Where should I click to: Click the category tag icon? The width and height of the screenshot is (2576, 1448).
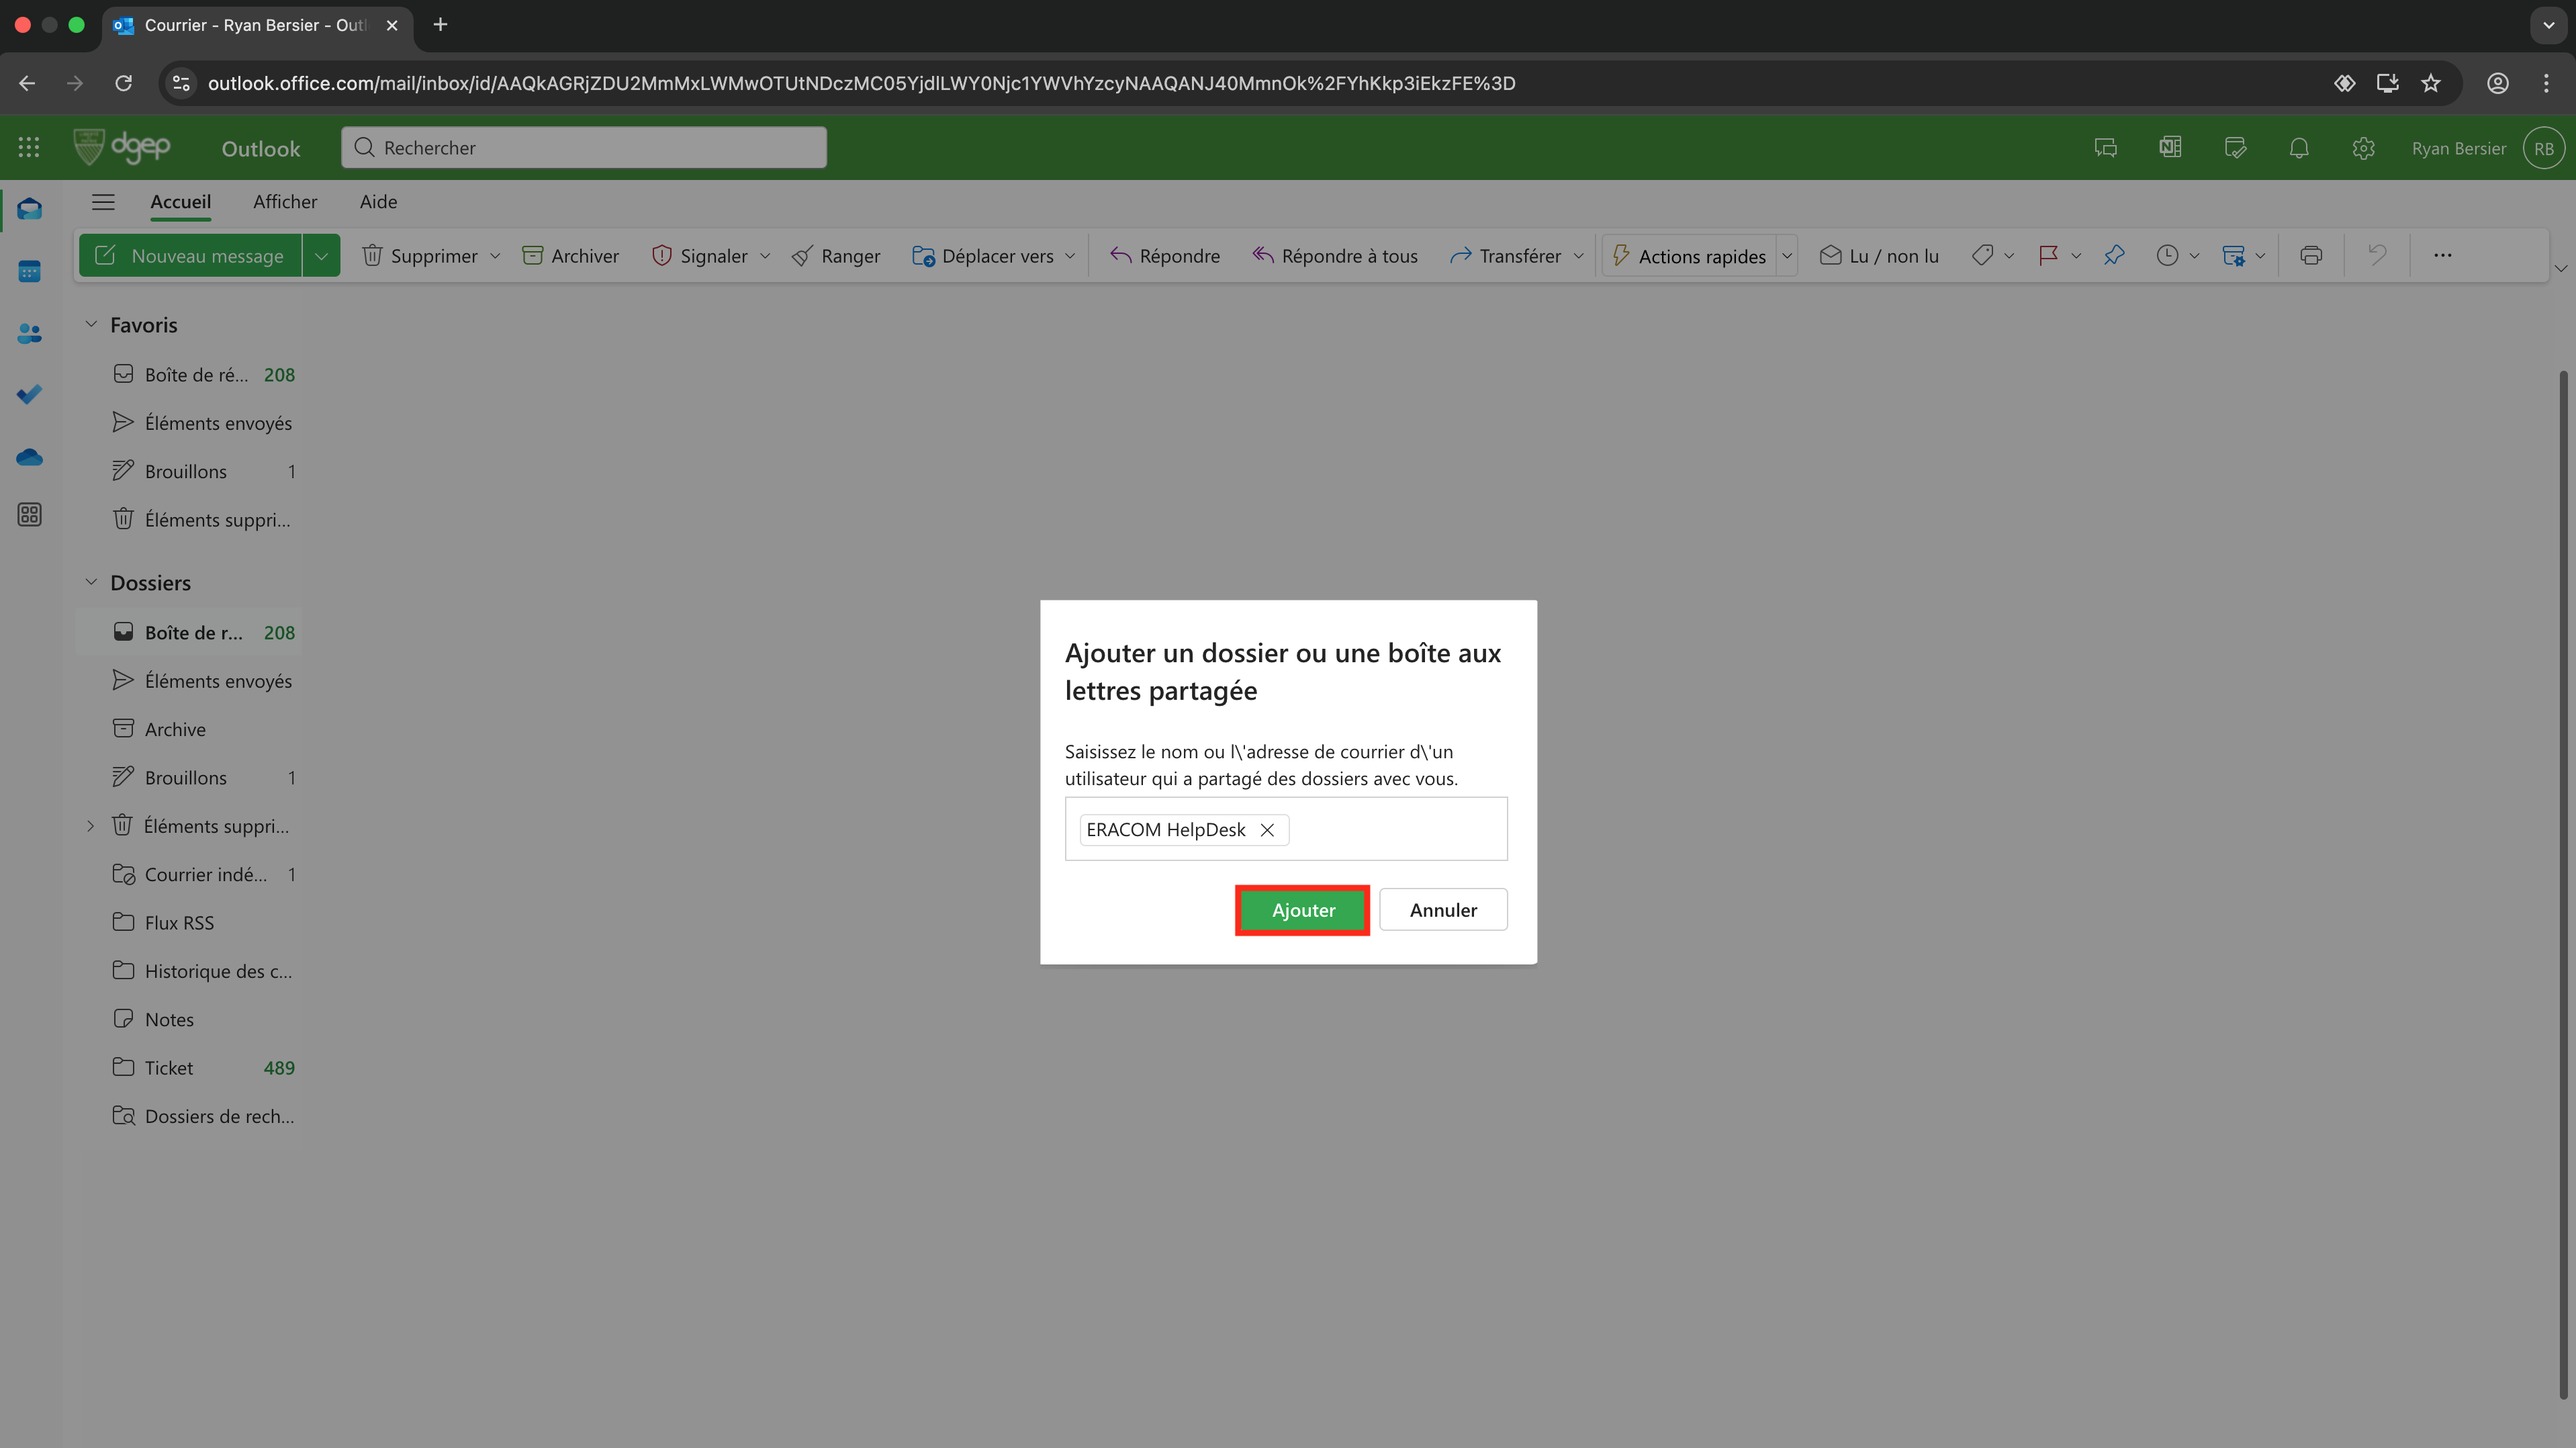[1982, 256]
